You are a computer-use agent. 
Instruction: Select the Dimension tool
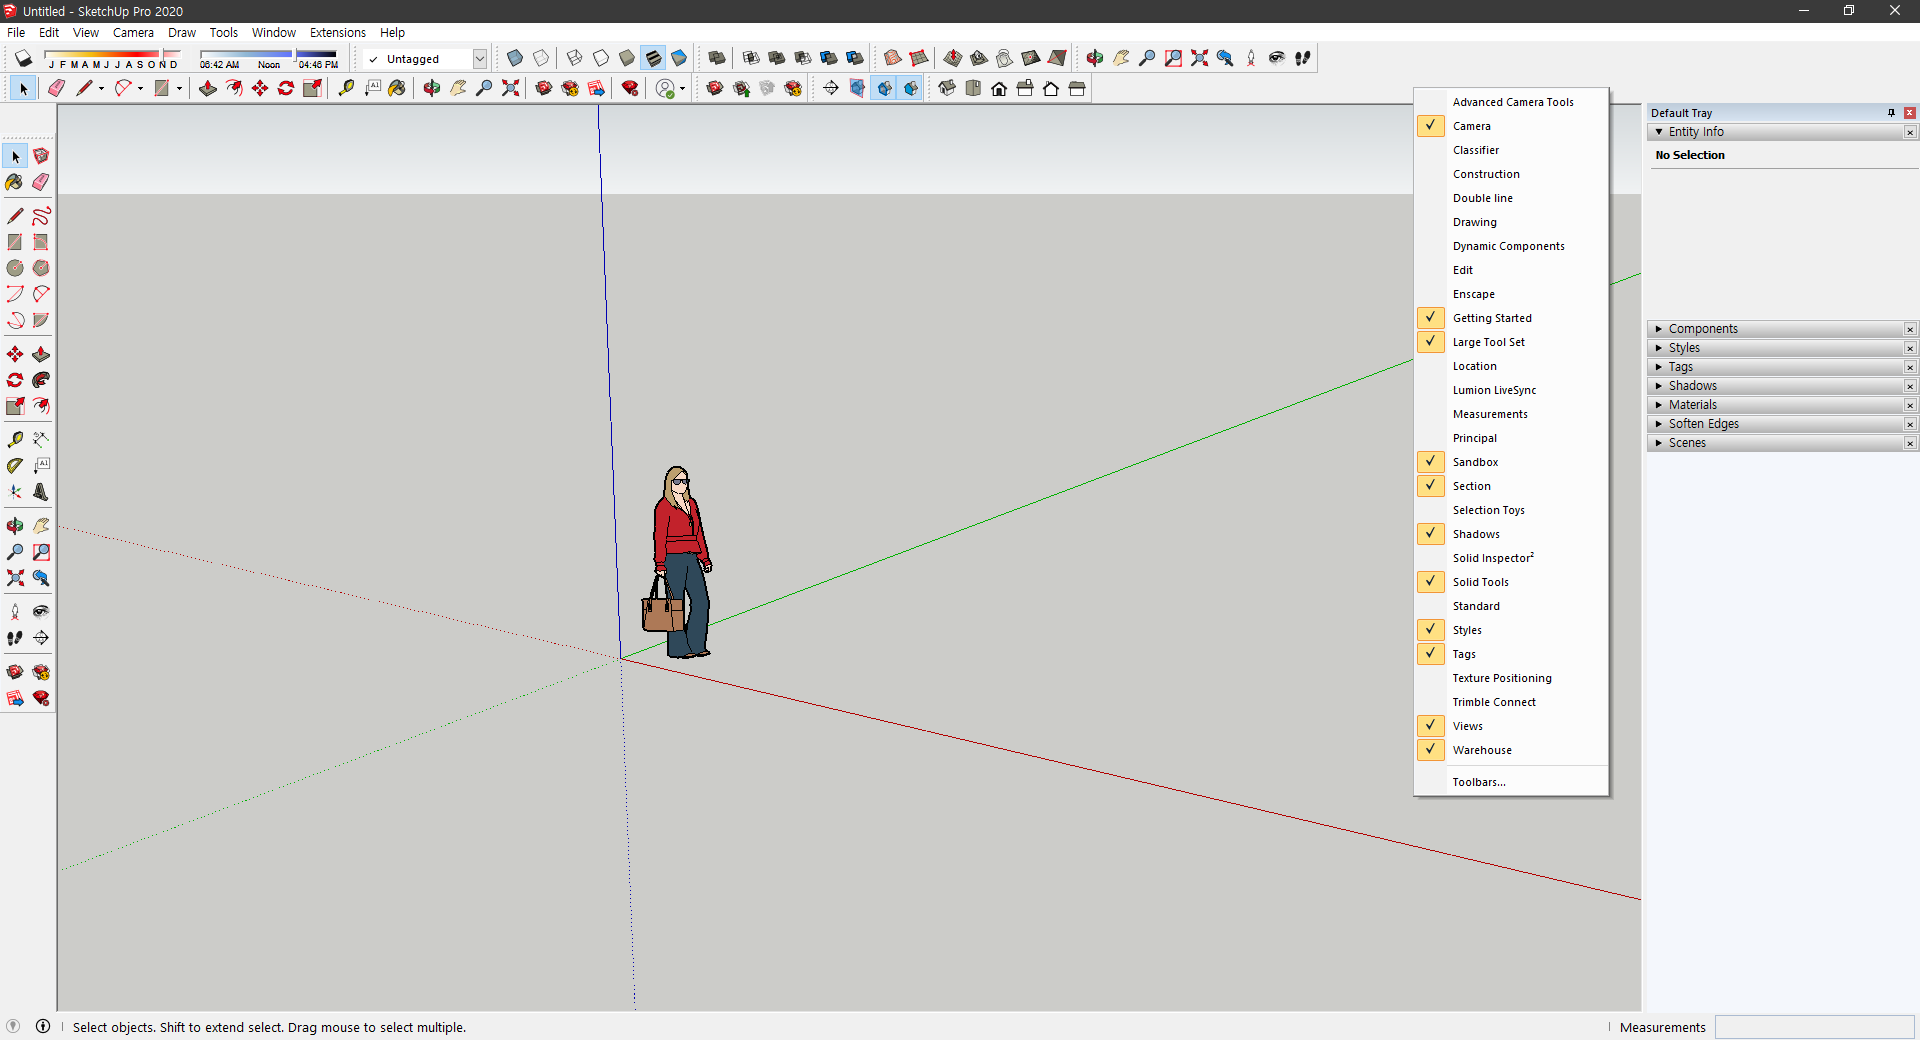(41, 439)
